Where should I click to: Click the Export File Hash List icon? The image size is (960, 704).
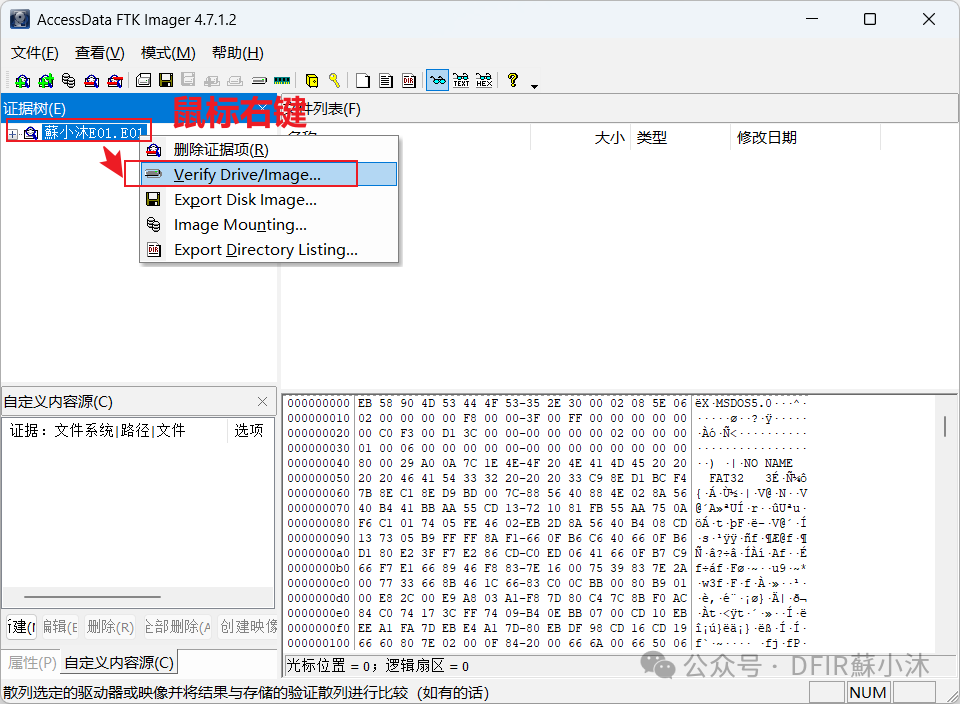click(x=386, y=80)
